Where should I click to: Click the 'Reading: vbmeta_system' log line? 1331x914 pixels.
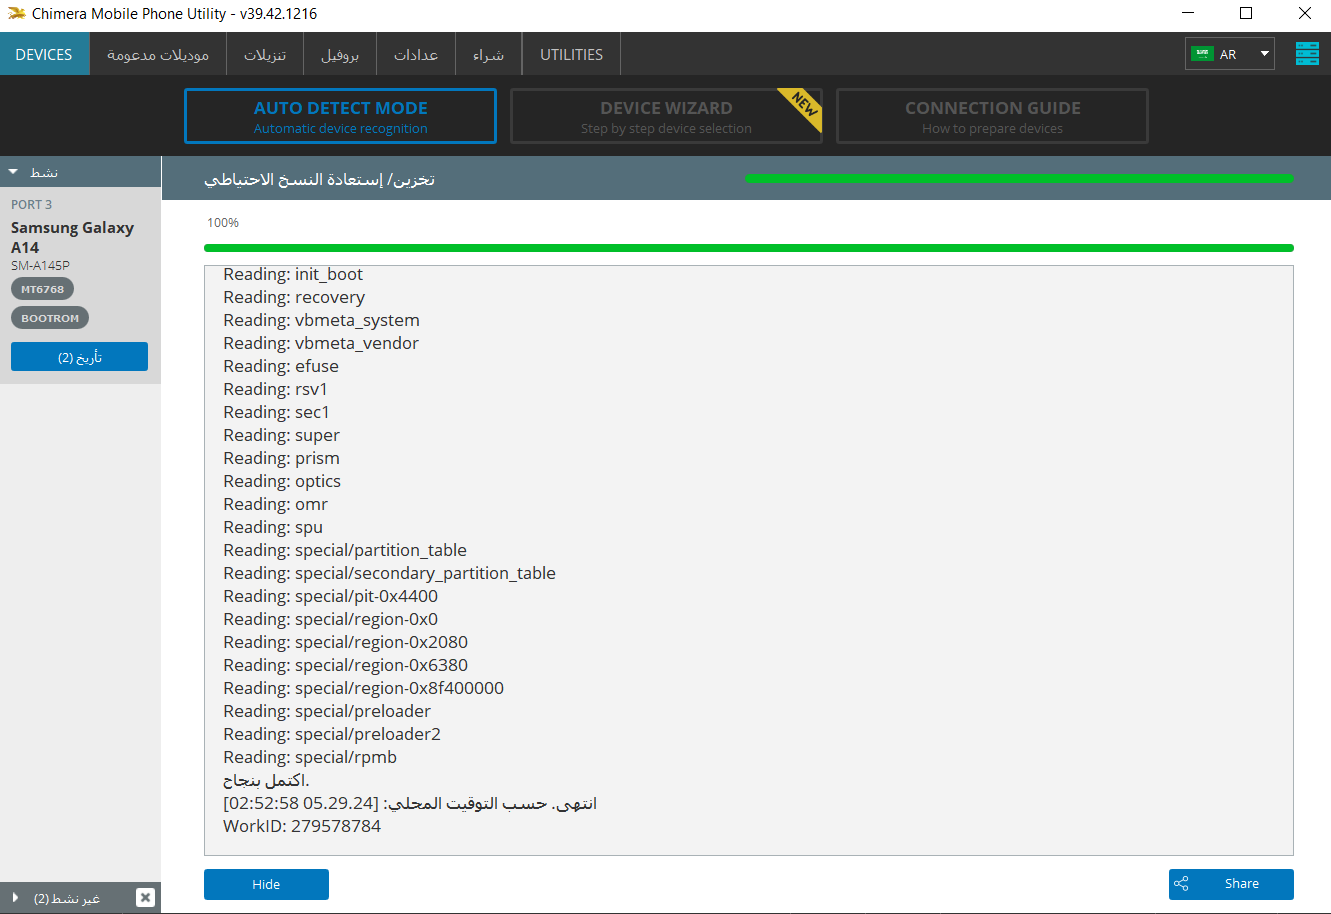pyautogui.click(x=321, y=320)
